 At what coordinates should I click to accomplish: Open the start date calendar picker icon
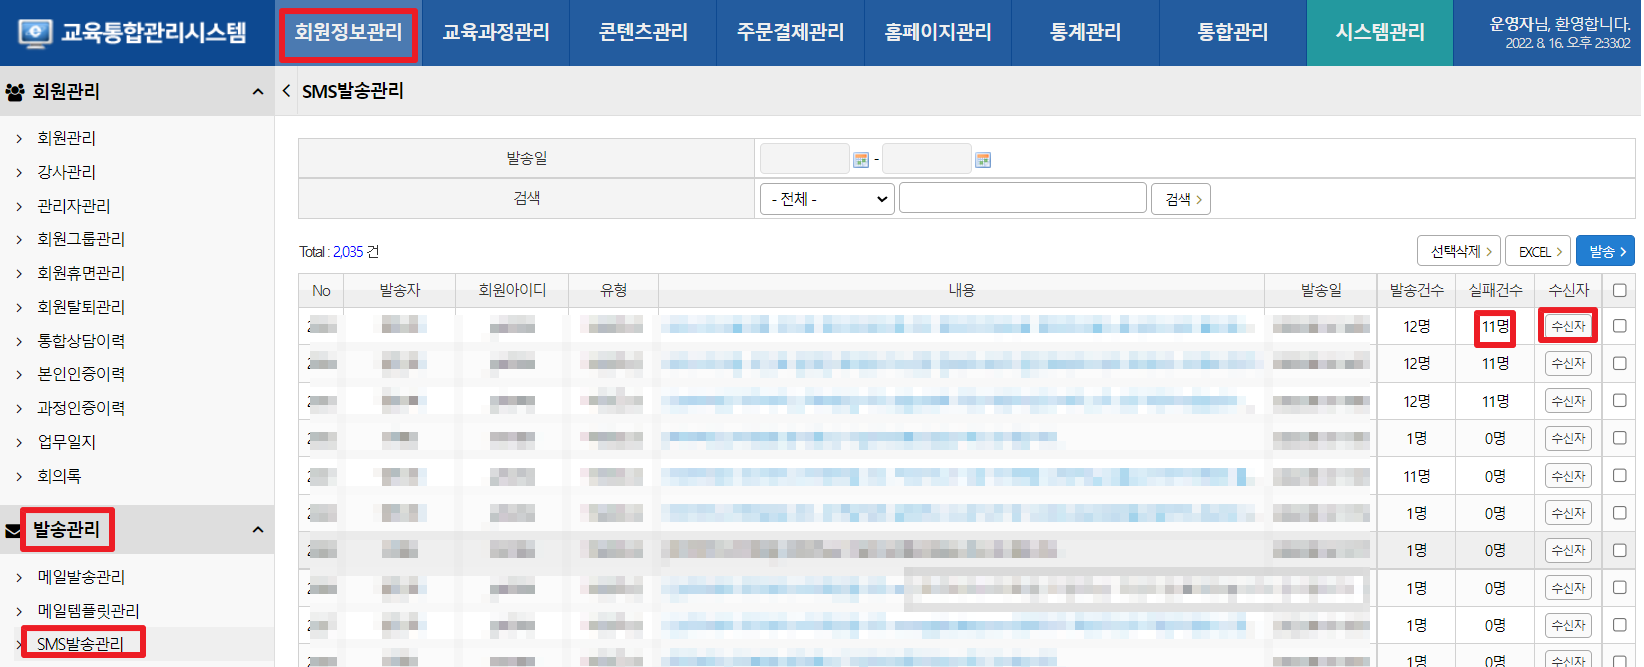861,160
